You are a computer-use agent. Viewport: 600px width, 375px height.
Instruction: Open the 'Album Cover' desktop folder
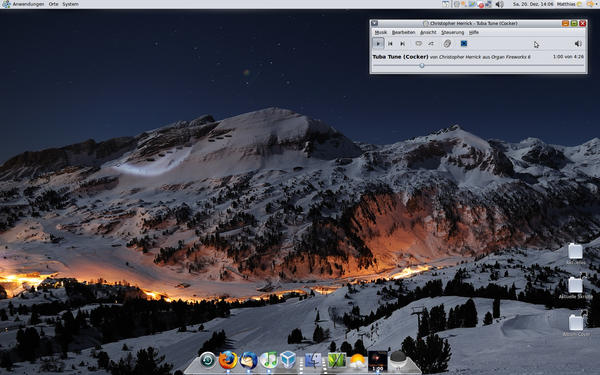pos(576,322)
